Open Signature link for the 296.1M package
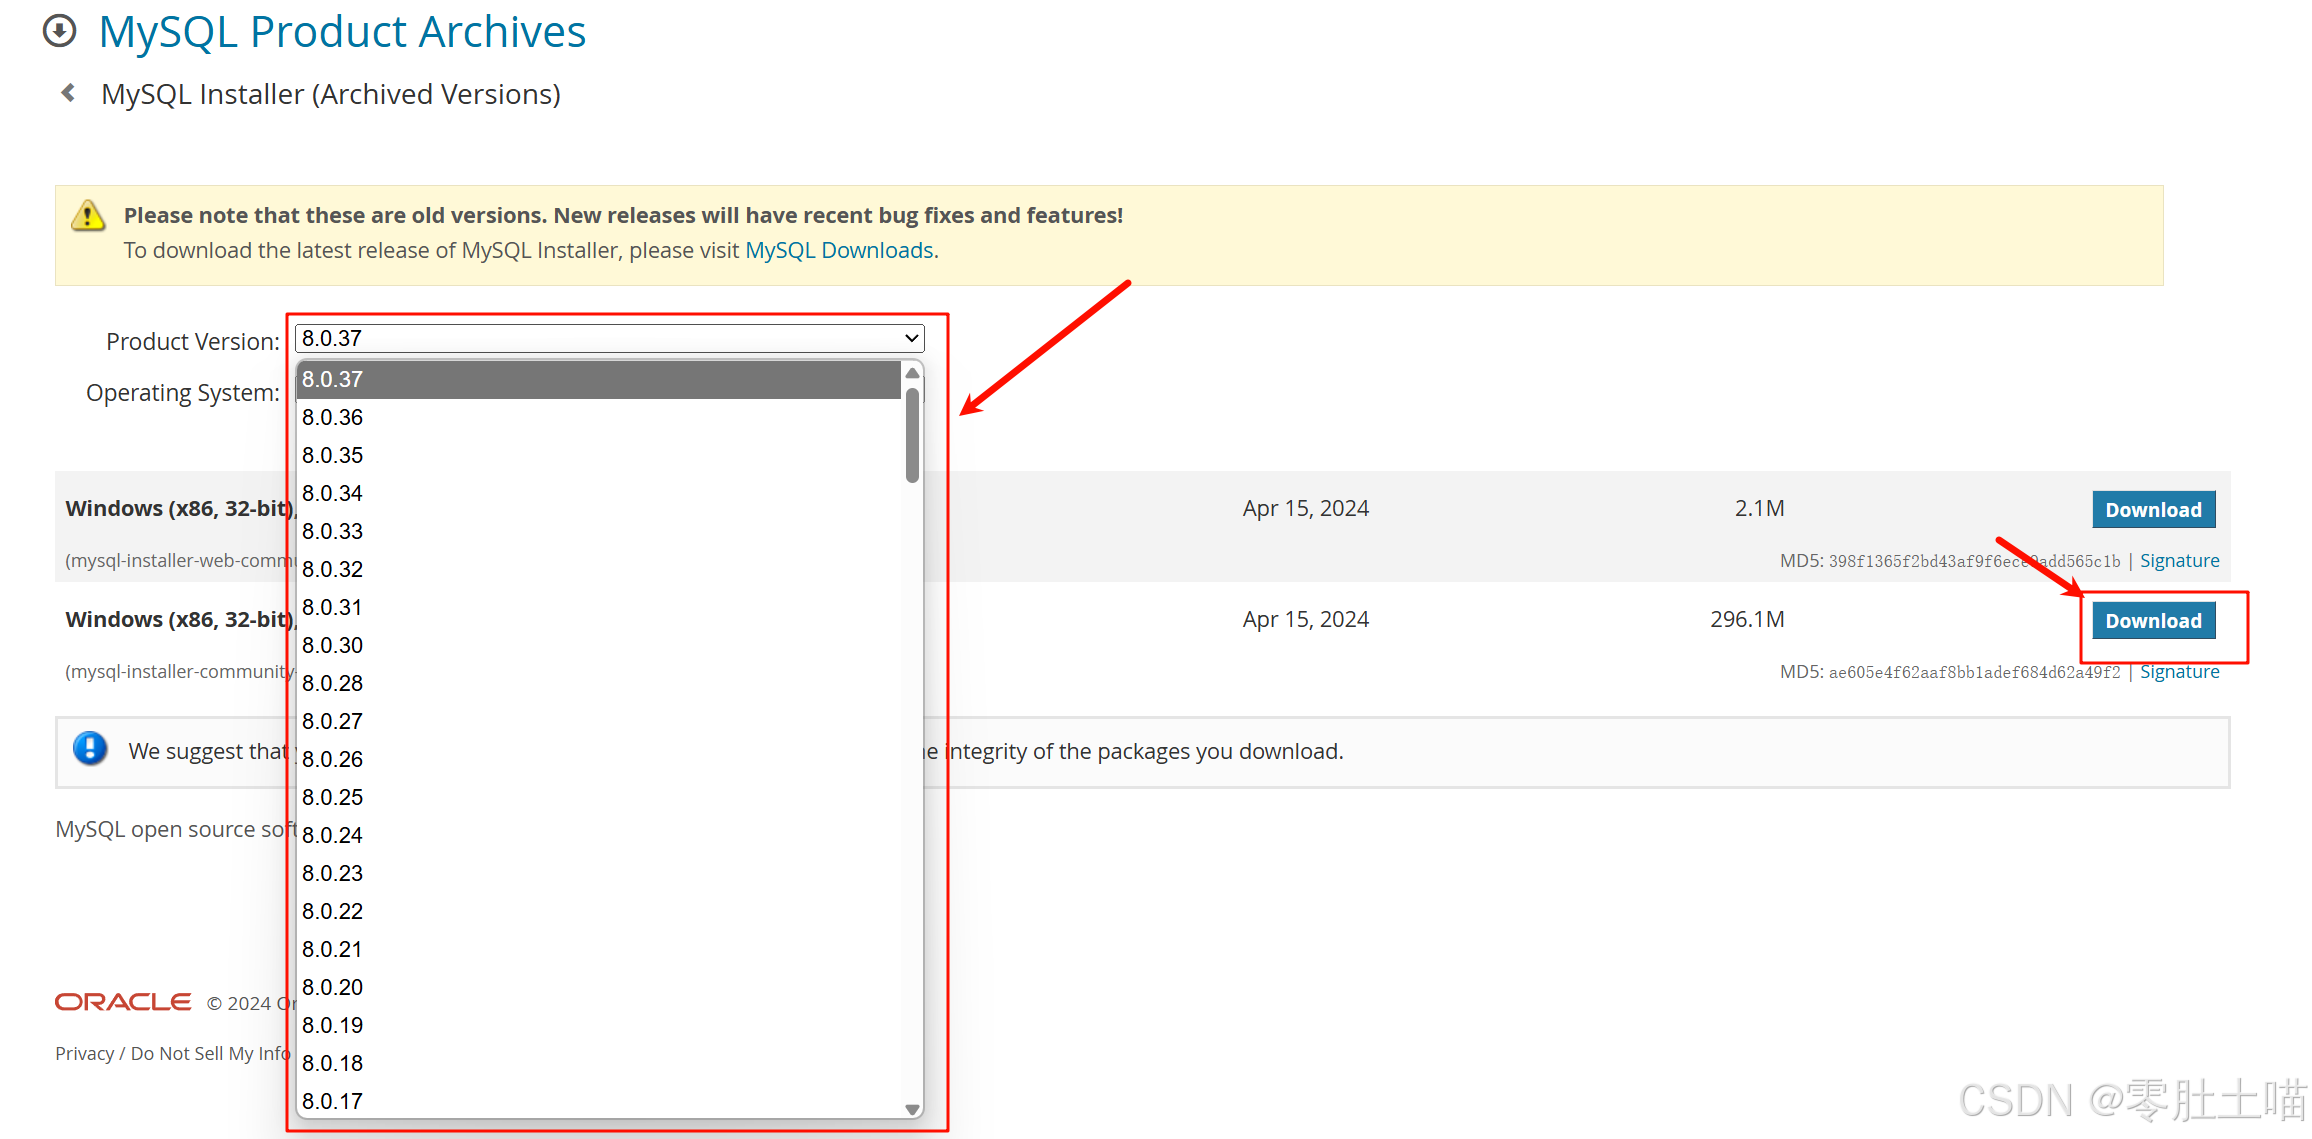Viewport: 2312px width, 1139px height. (2179, 672)
